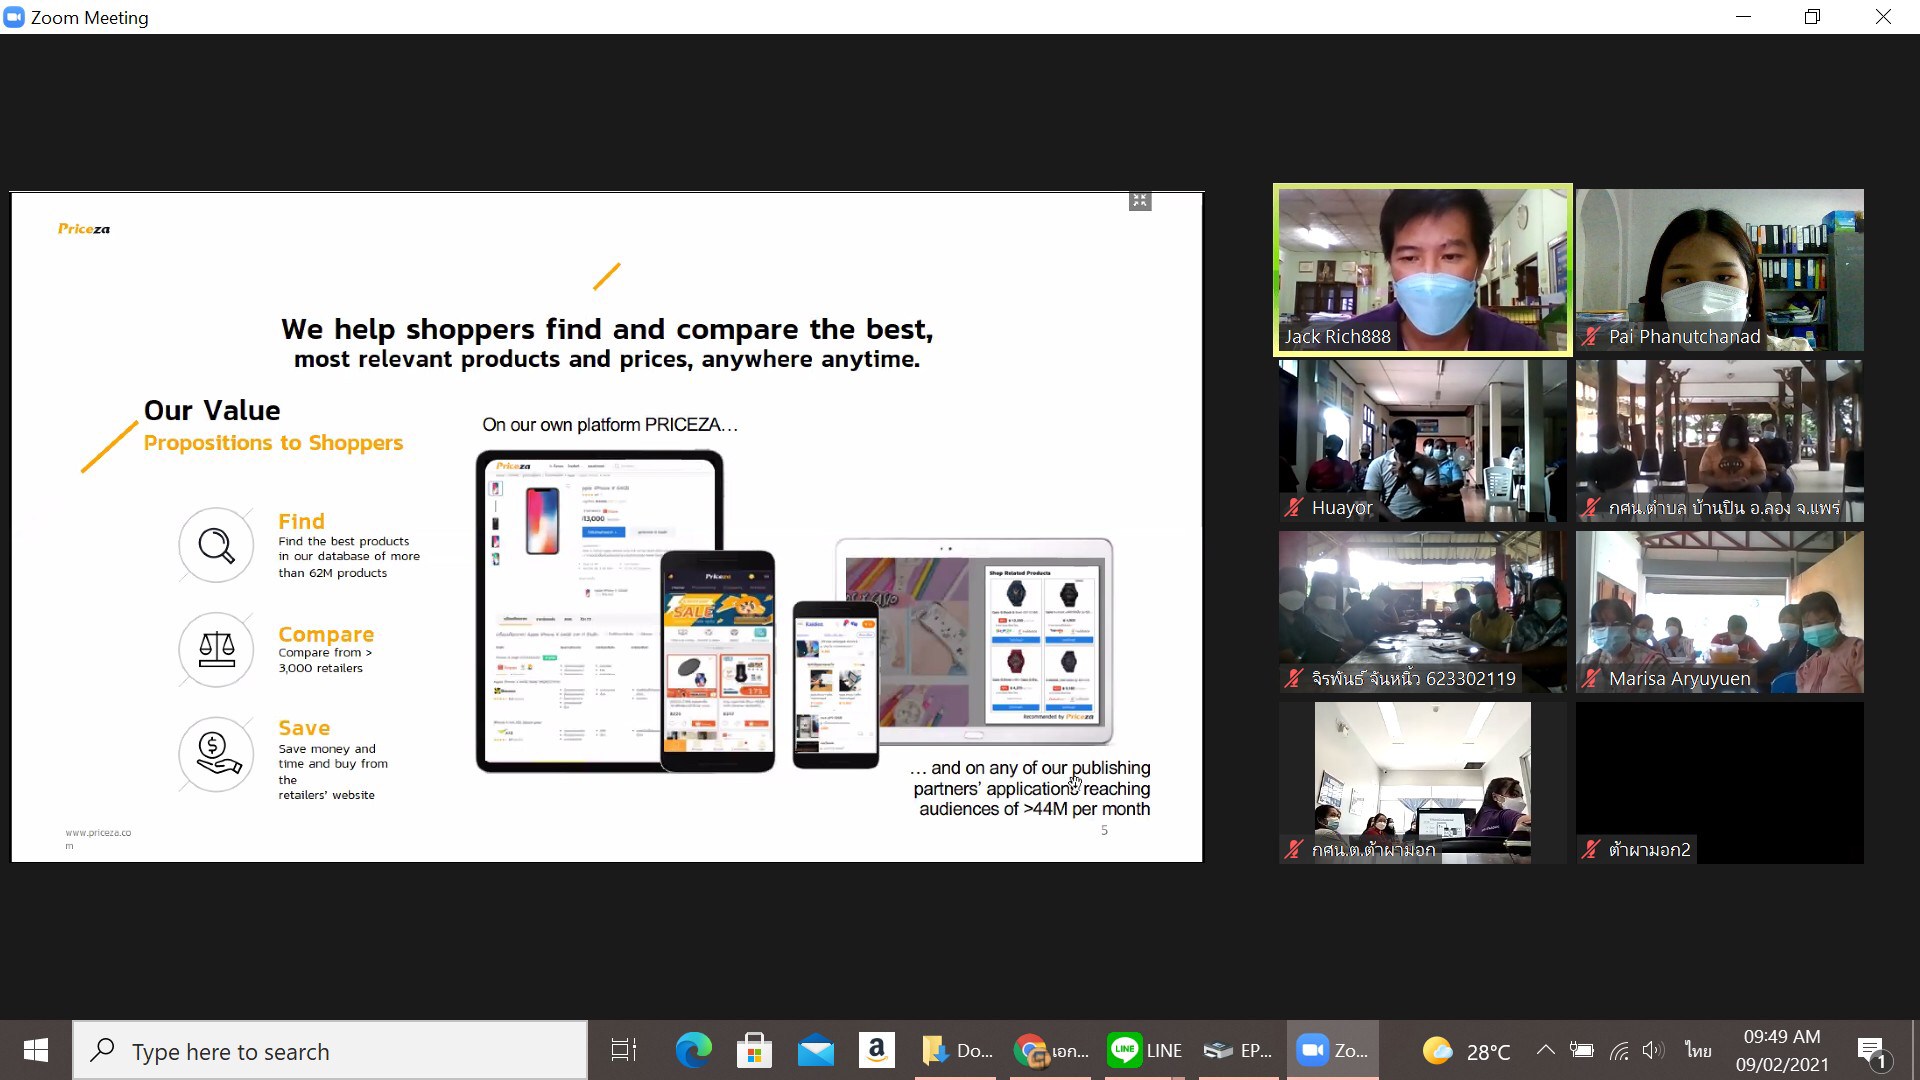Open the Microsoft Store taskbar icon

tap(754, 1050)
